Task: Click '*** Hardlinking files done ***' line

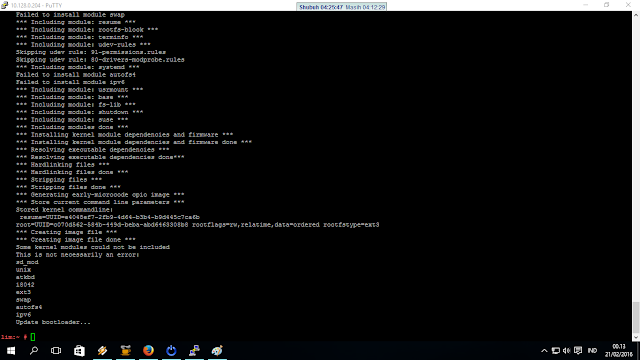Action: click(72, 172)
